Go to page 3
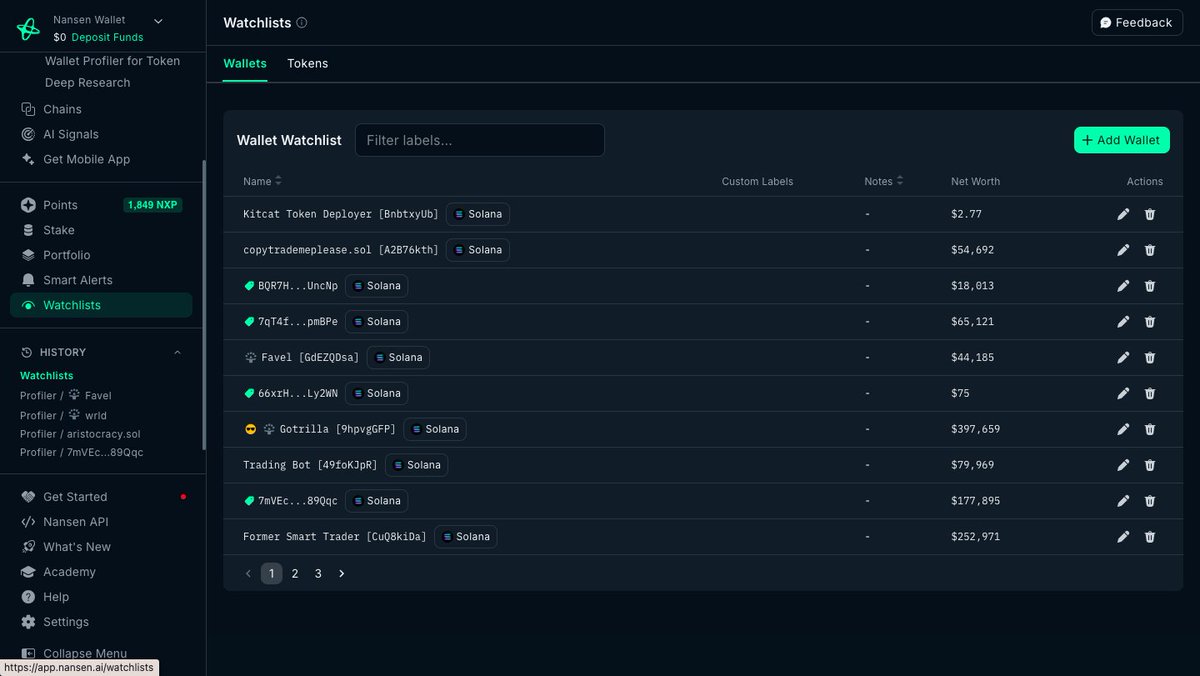Image resolution: width=1200 pixels, height=676 pixels. pos(318,574)
